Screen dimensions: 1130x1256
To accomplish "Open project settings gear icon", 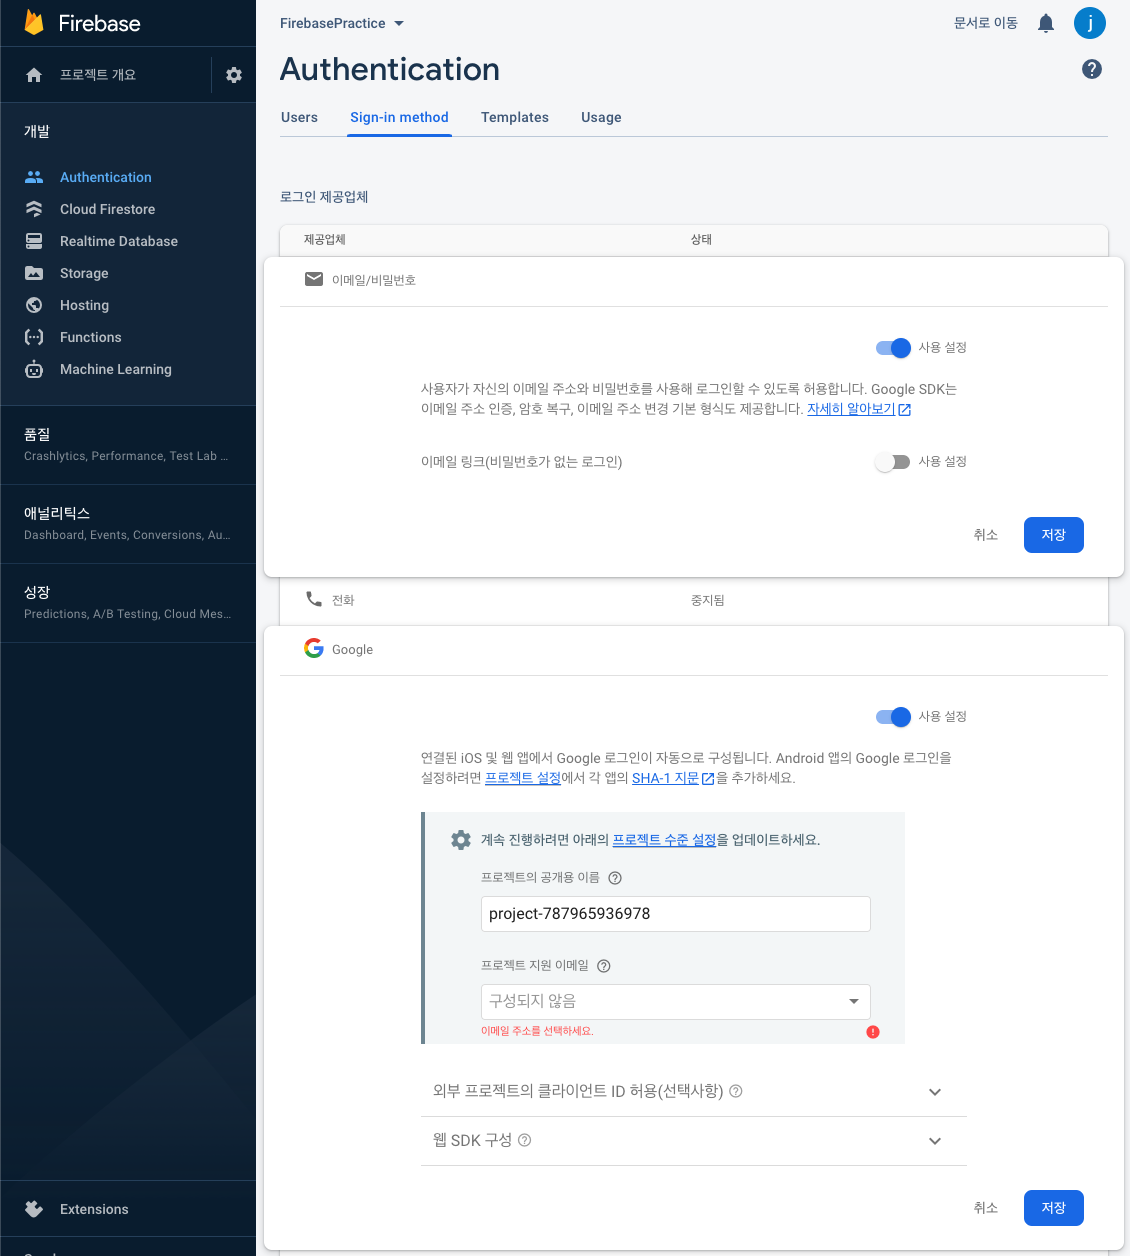I will pyautogui.click(x=234, y=75).
